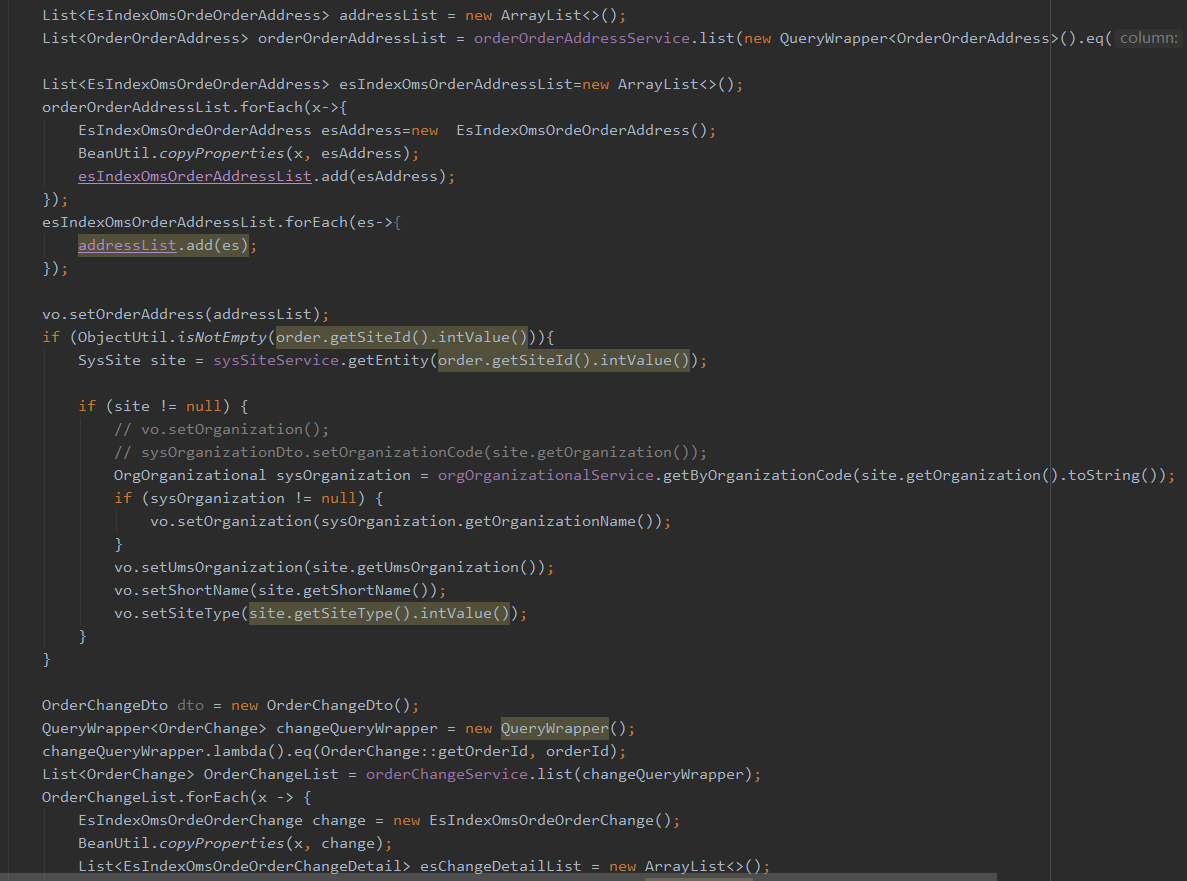Click underlined "esIndexOmsOrderAddressList" before .add(esAddress)

[195, 176]
